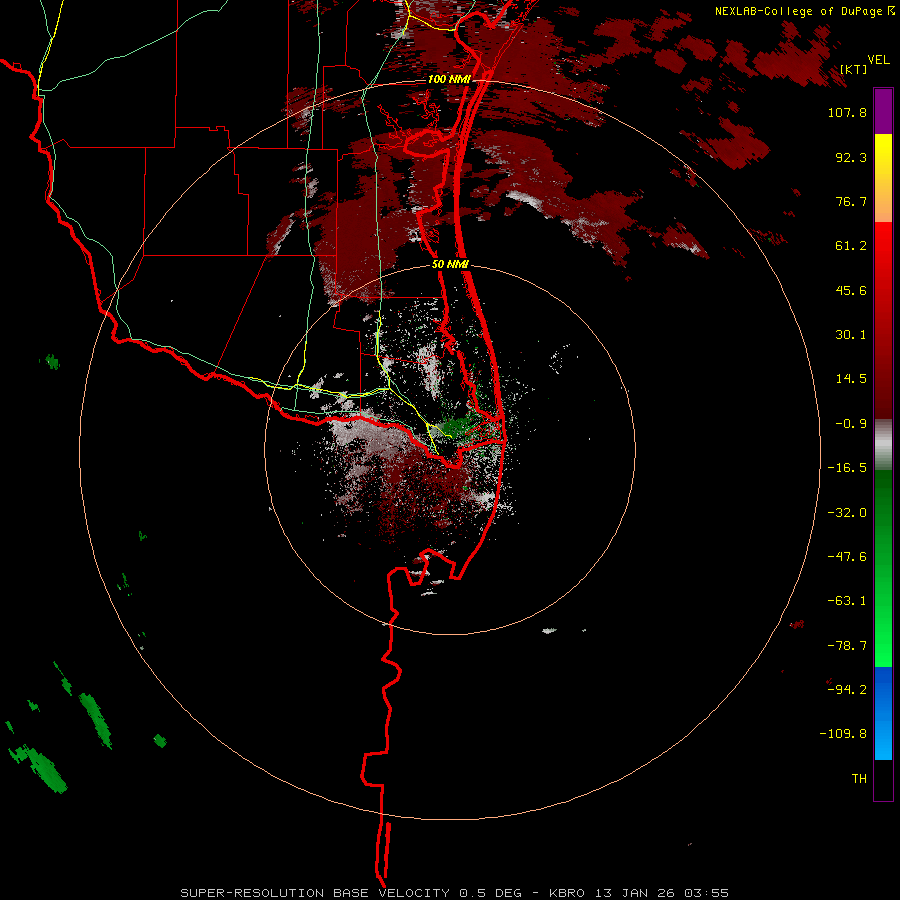
Task: Click the [KT] units label
Action: tap(854, 69)
